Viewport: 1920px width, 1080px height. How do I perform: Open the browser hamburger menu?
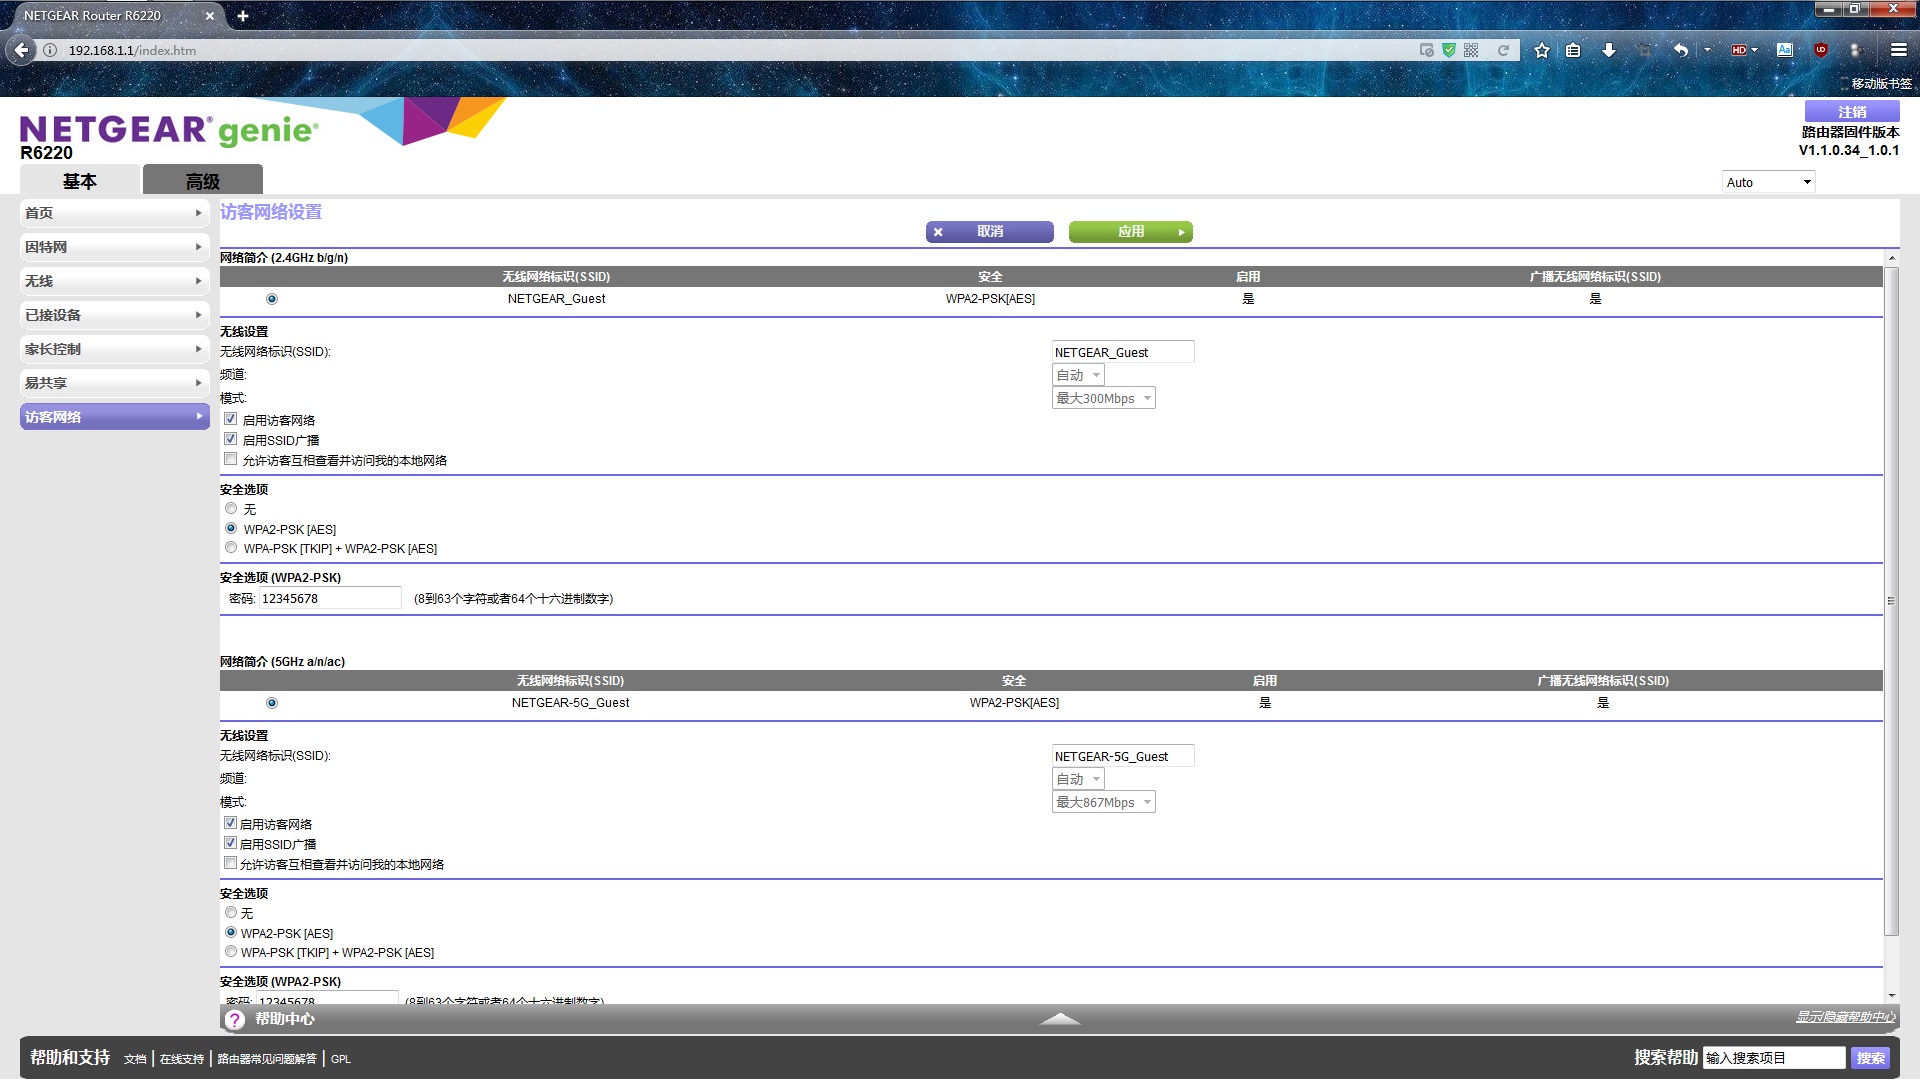[x=1899, y=50]
